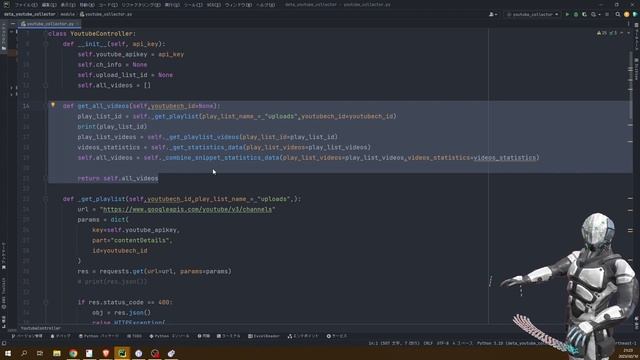Open youtube_collector run configuration dropdown
Viewport: 640px width, 360px height.
[x=533, y=14]
